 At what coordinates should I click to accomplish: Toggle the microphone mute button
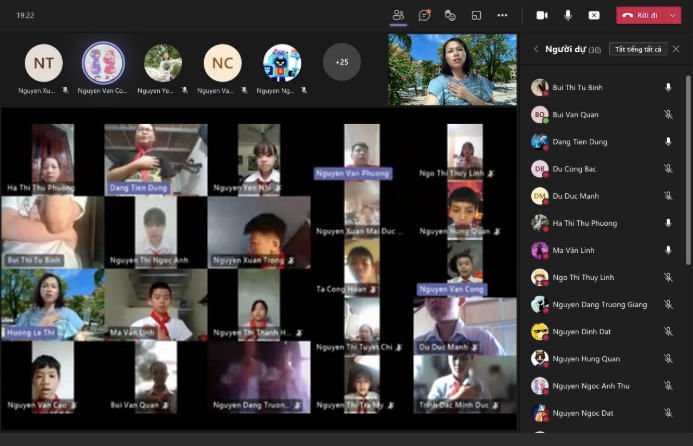click(568, 15)
